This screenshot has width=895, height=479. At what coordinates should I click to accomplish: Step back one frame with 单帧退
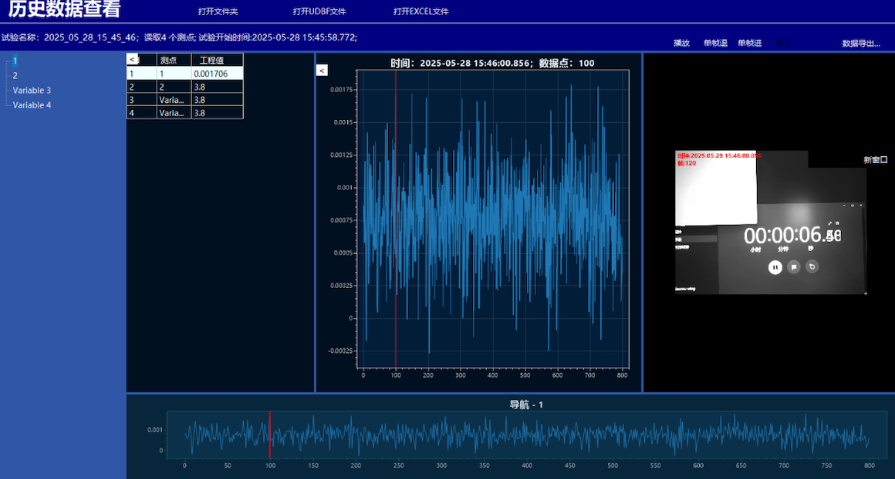click(x=715, y=43)
